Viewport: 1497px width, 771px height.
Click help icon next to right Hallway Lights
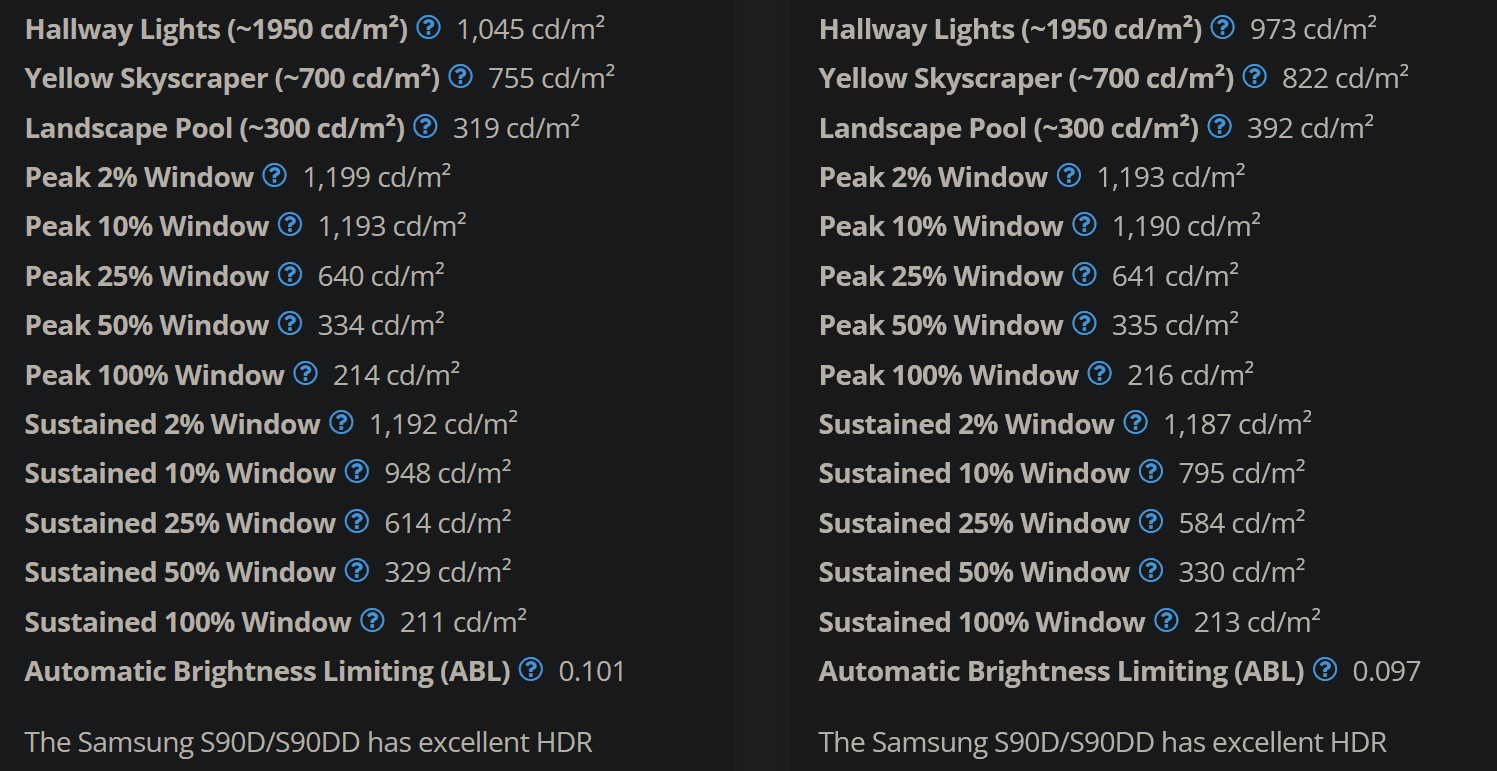[1222, 28]
